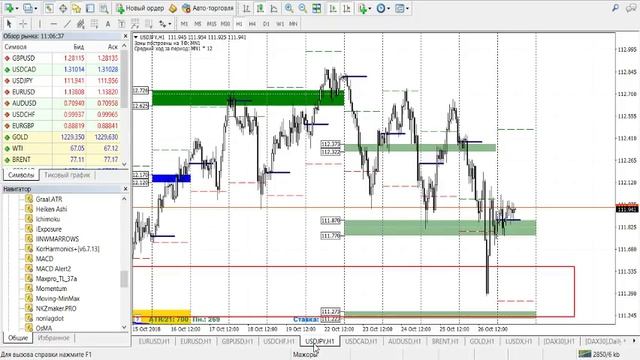Viewport: 640px width, 360px height.
Task: Switch timeframe to M5
Action: (x=198, y=24)
